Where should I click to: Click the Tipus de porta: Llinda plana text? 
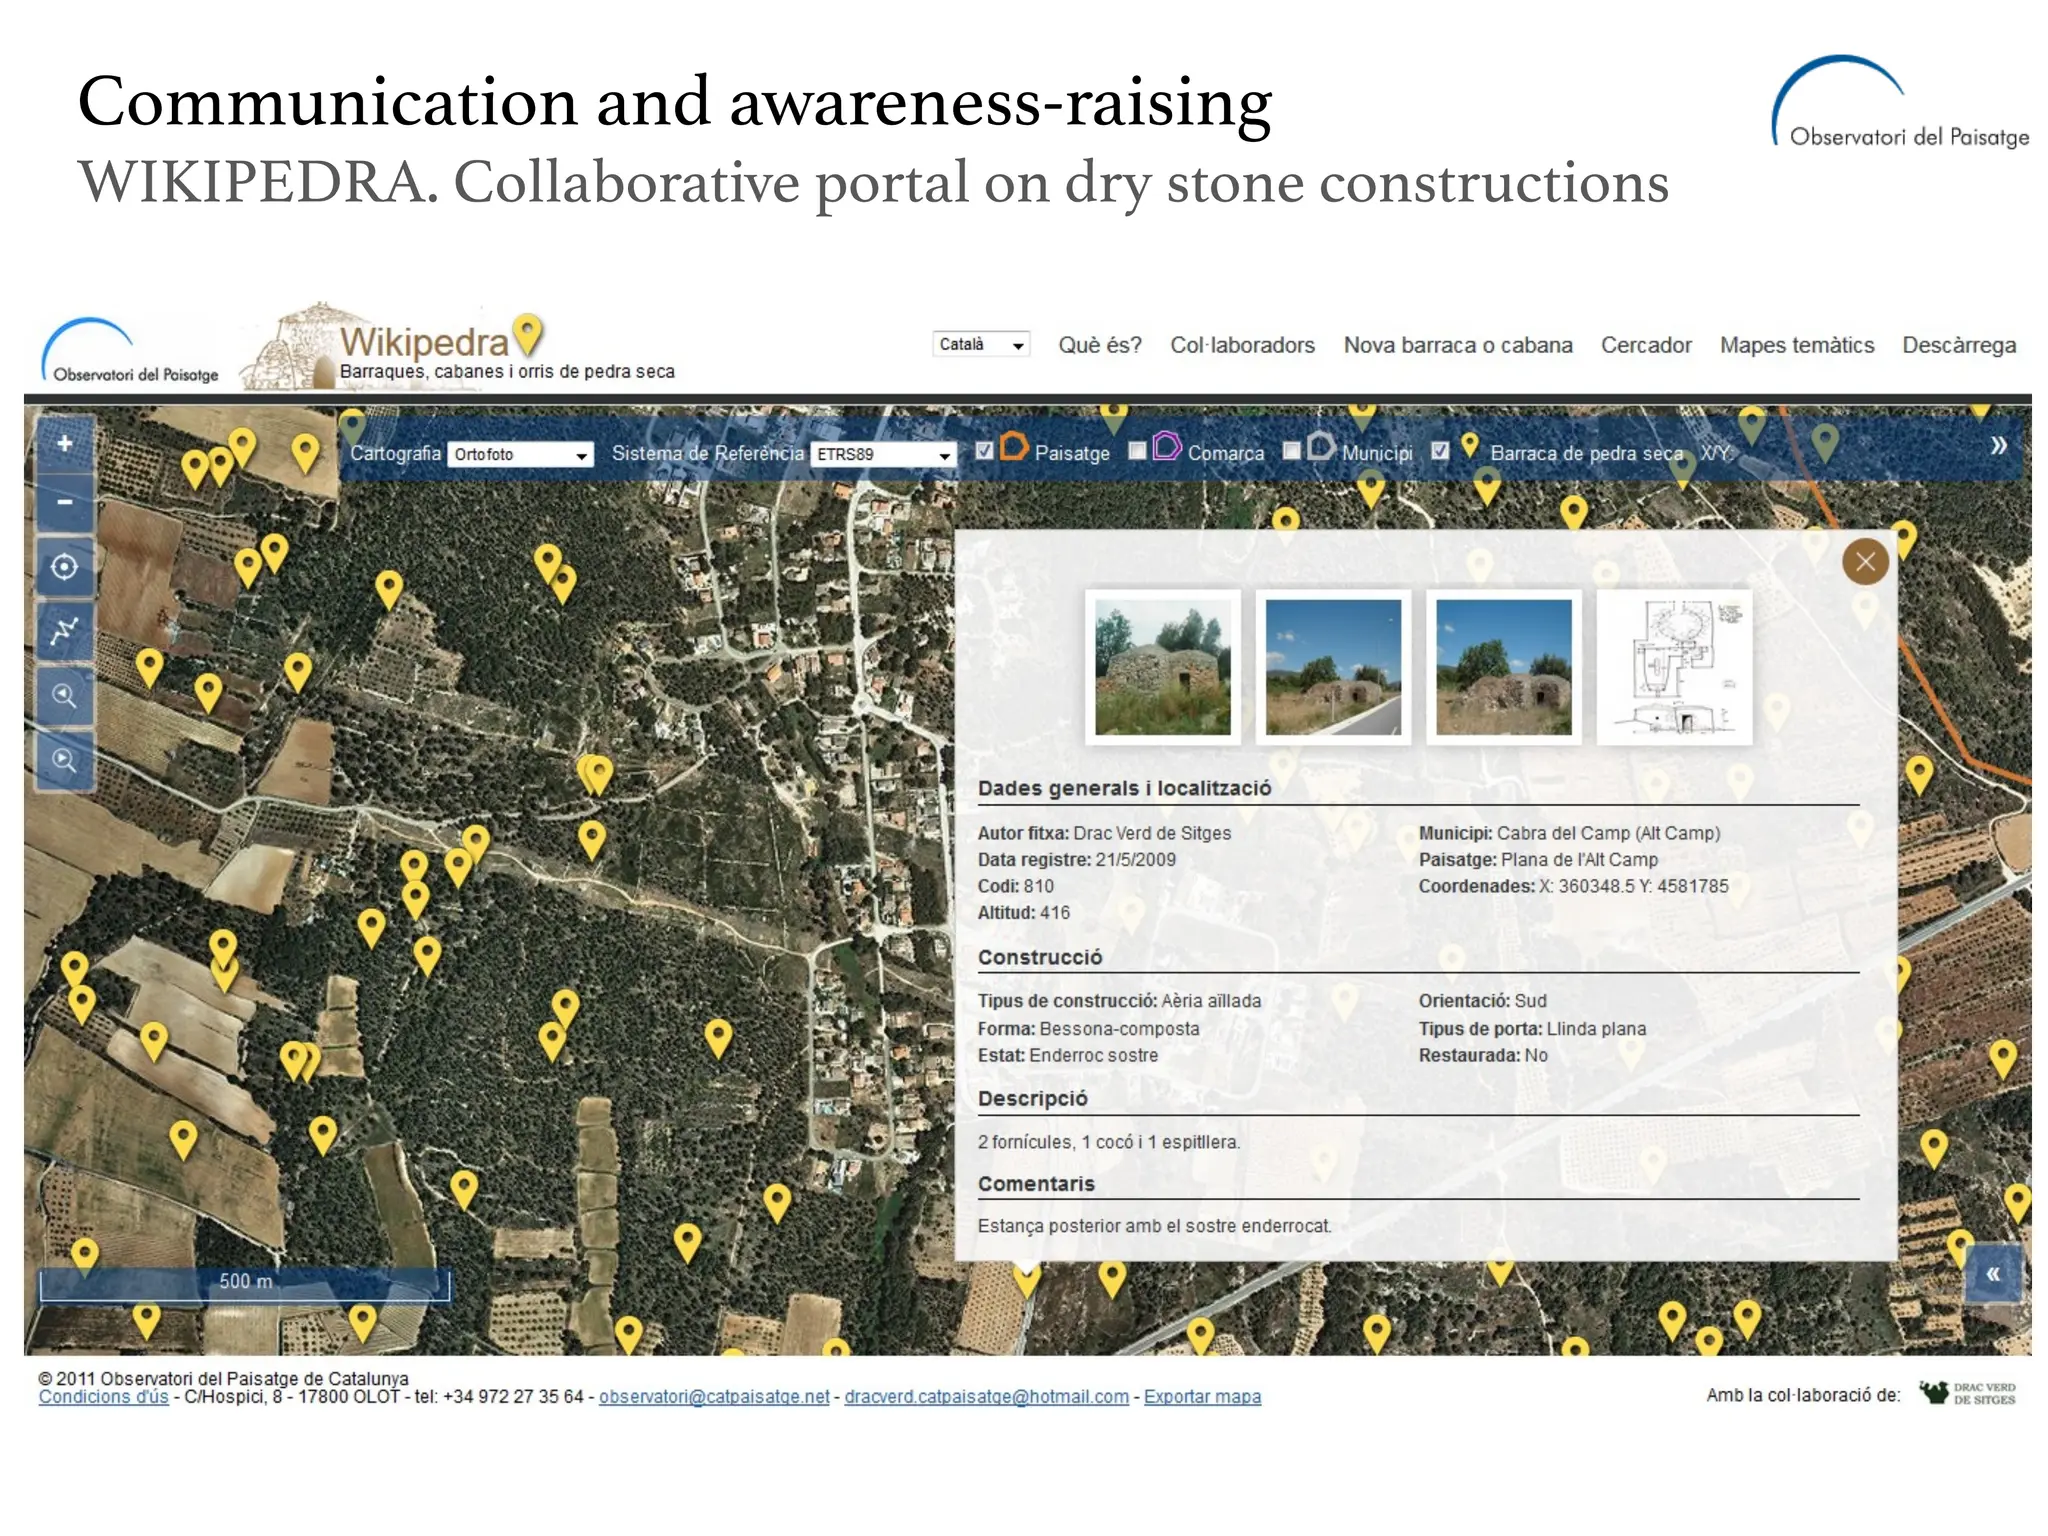click(1532, 1029)
